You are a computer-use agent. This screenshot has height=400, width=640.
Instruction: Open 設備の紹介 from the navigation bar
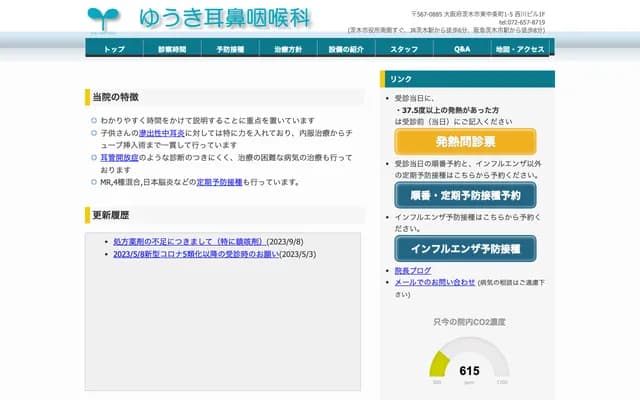point(346,48)
